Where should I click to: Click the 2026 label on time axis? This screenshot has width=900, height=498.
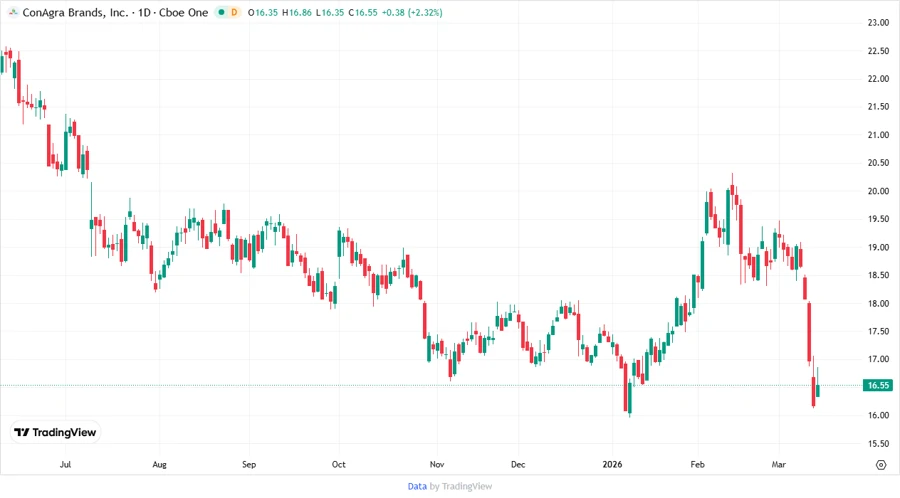coord(612,465)
